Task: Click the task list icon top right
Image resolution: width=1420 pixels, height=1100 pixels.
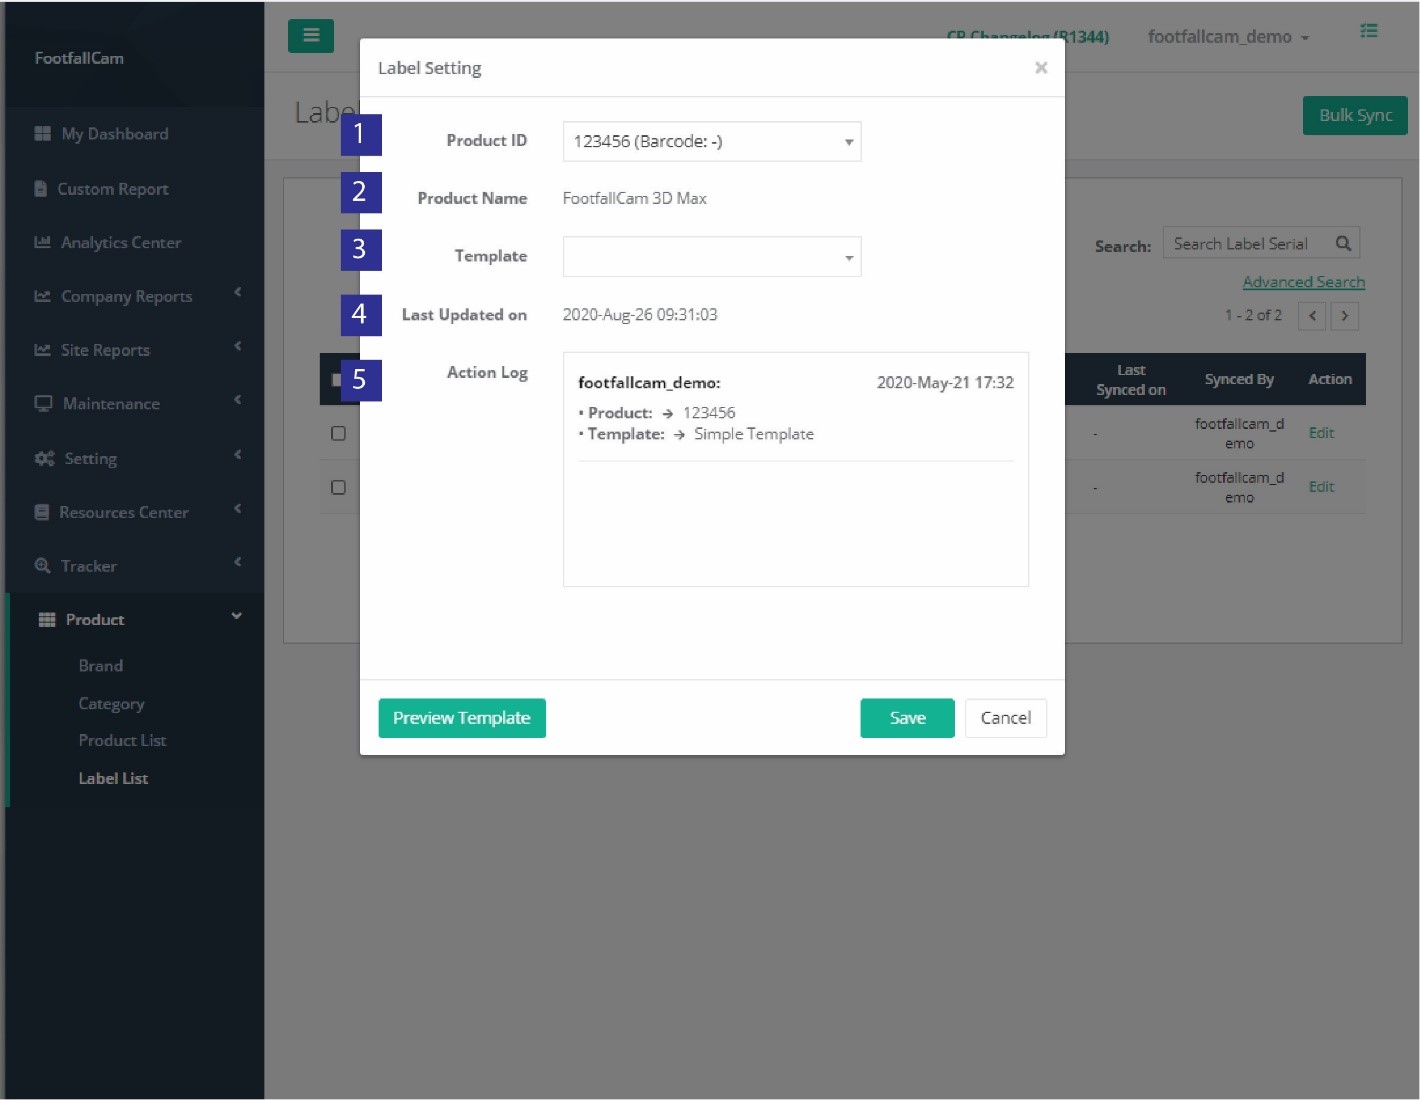Action: (1368, 32)
